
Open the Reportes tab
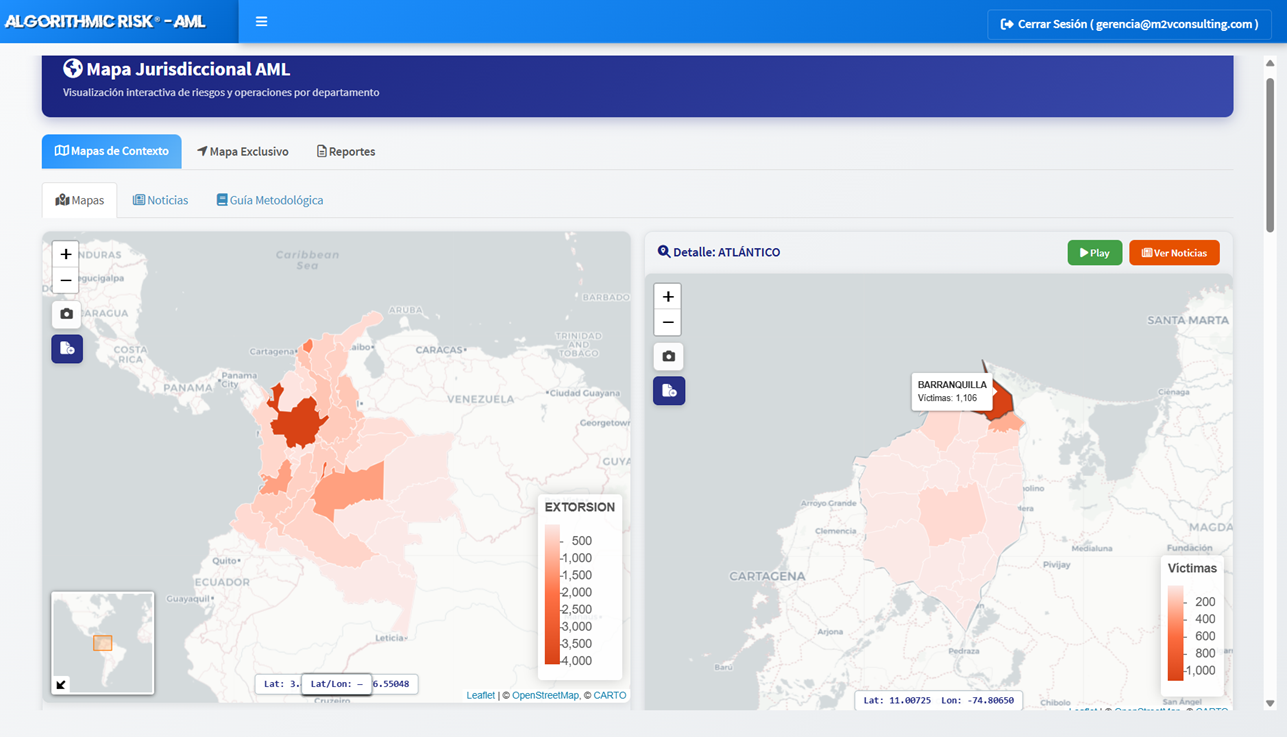[x=346, y=151]
